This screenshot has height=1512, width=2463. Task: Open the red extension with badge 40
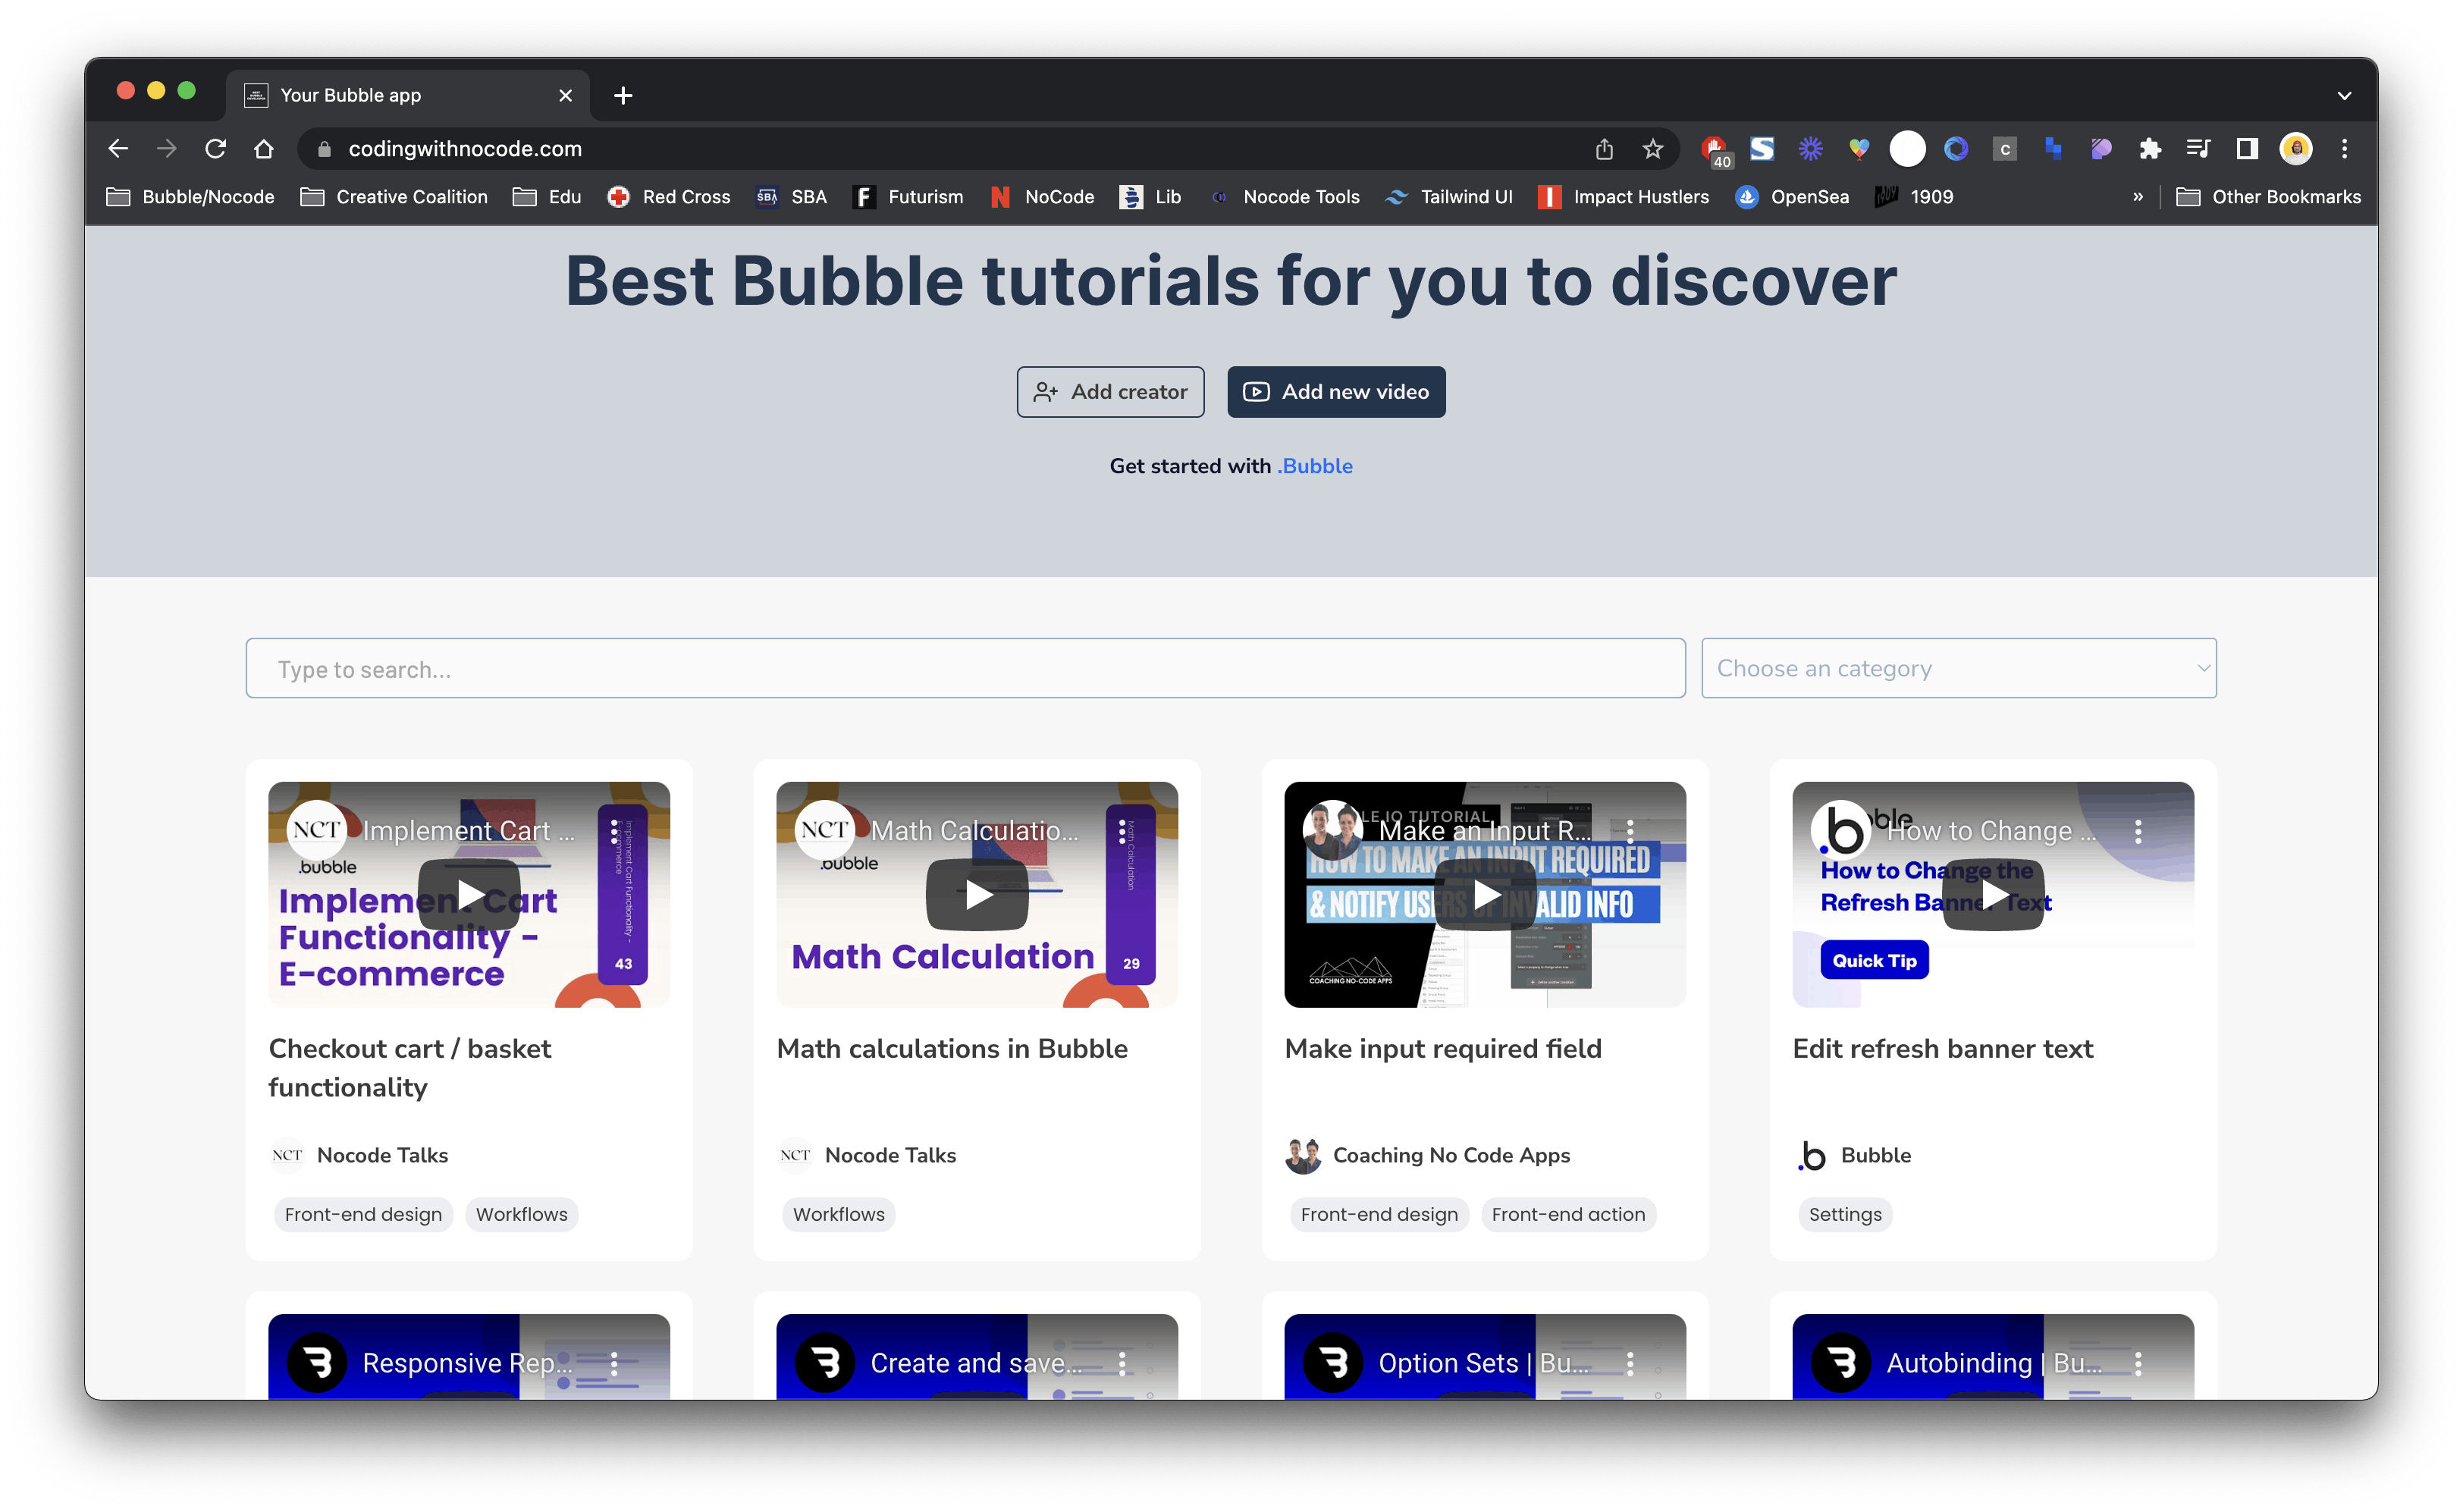point(1715,150)
